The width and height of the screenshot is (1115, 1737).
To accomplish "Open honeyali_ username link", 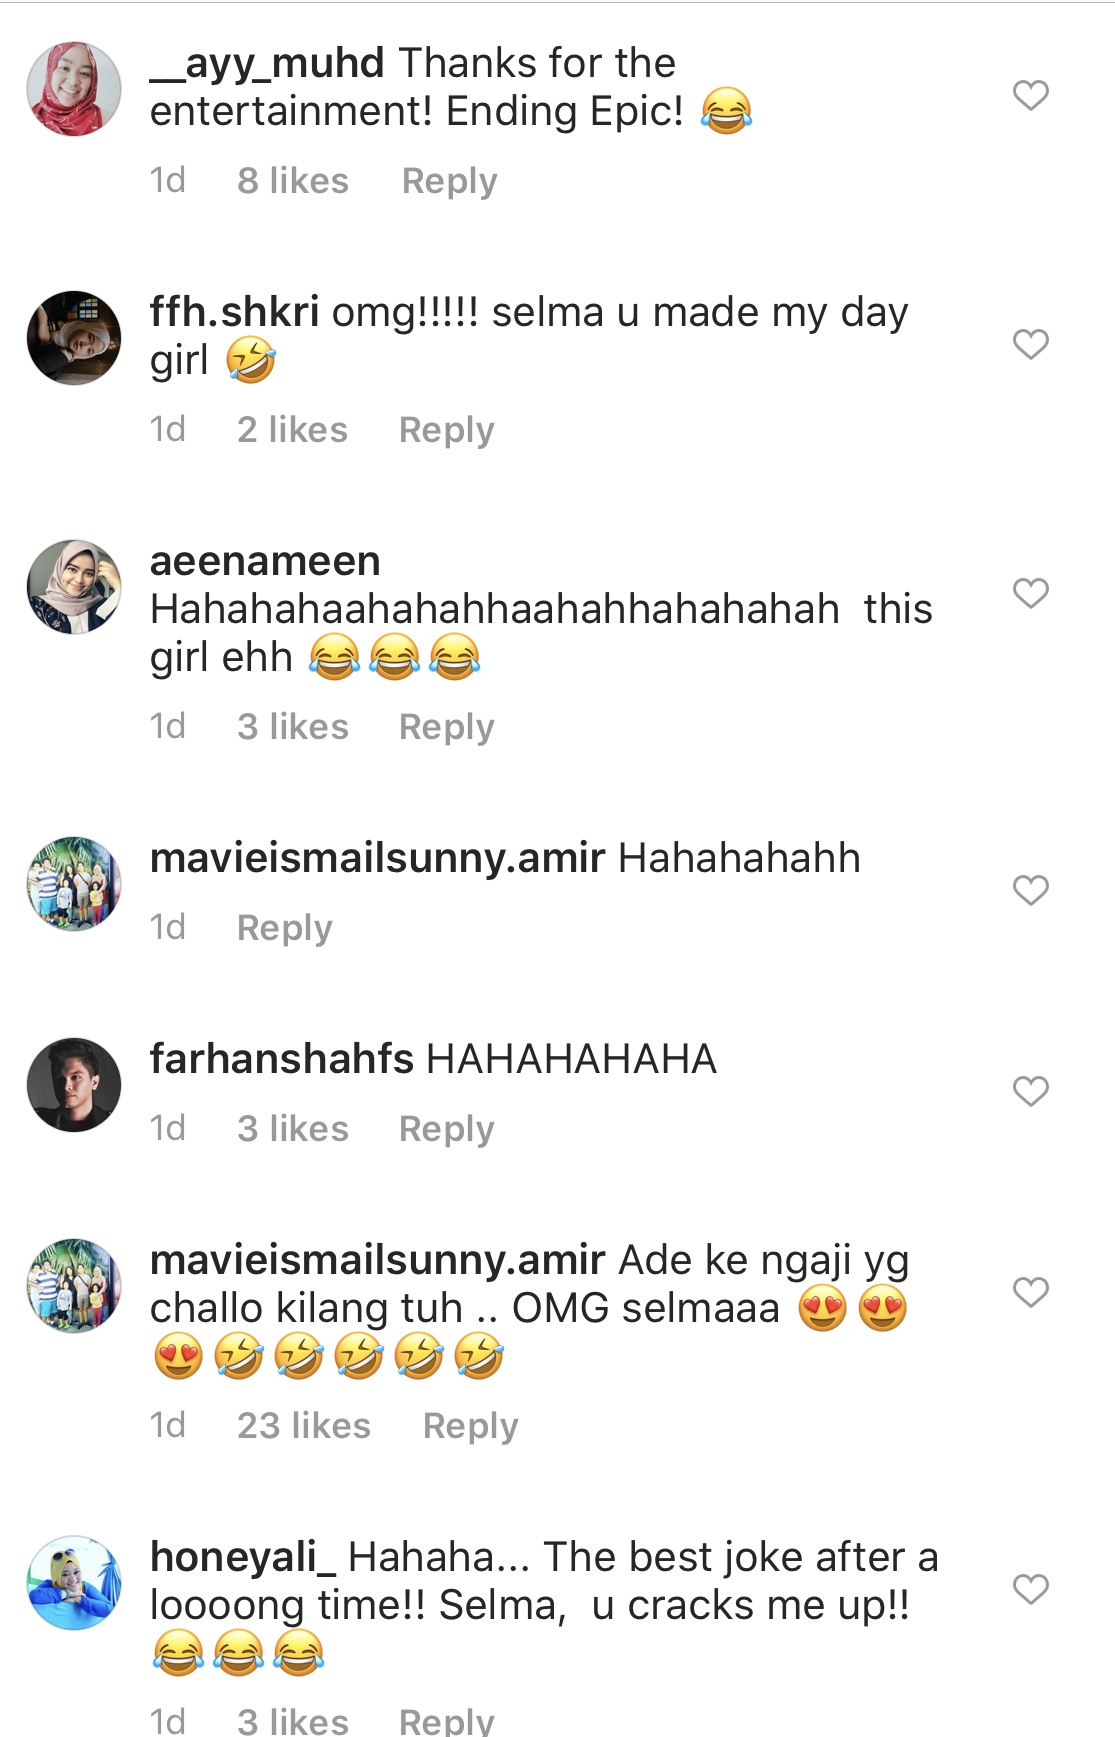I will coord(243,1557).
